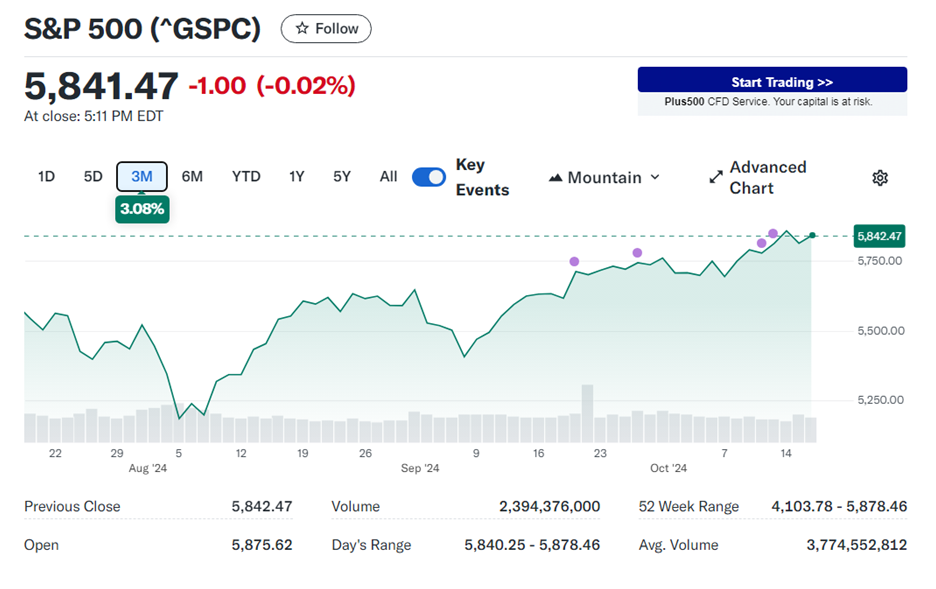Switch chart to YTD range

click(245, 176)
